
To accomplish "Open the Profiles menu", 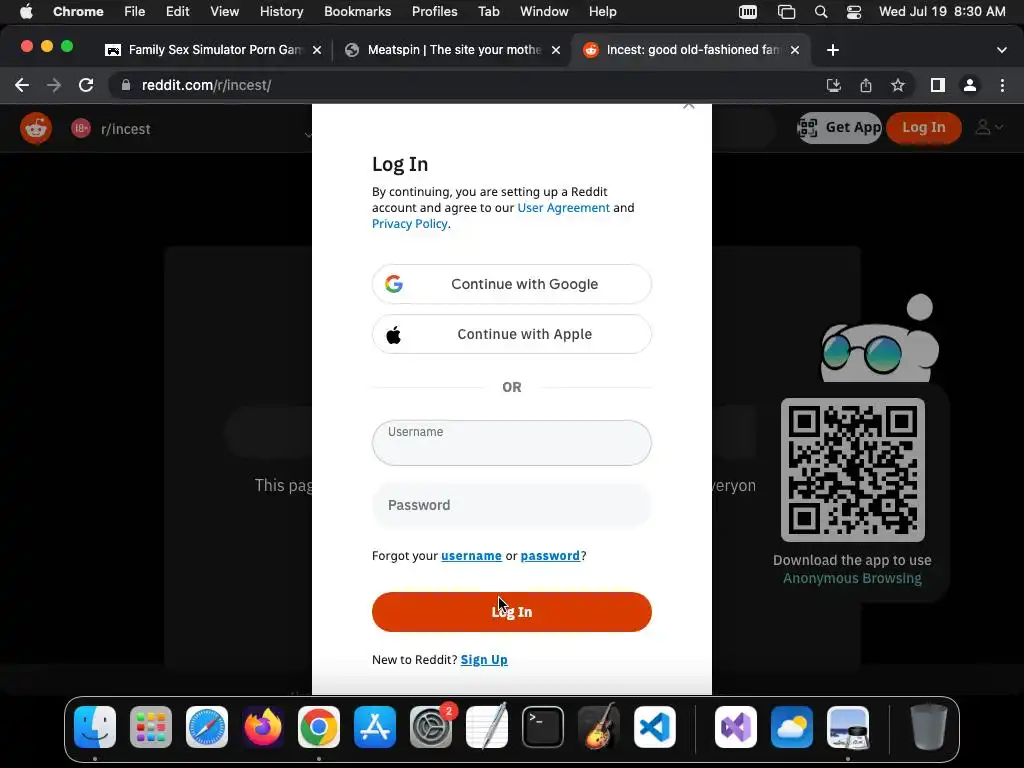I will click(x=434, y=12).
